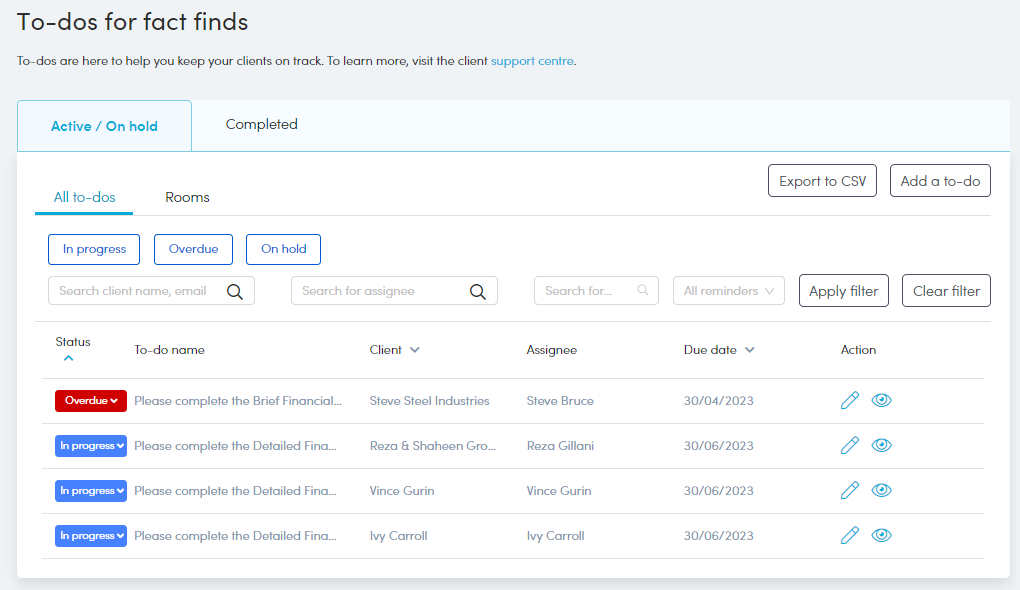Edit Vince Gurin's to-do using the pencil
1020x590 pixels.
[x=850, y=490]
